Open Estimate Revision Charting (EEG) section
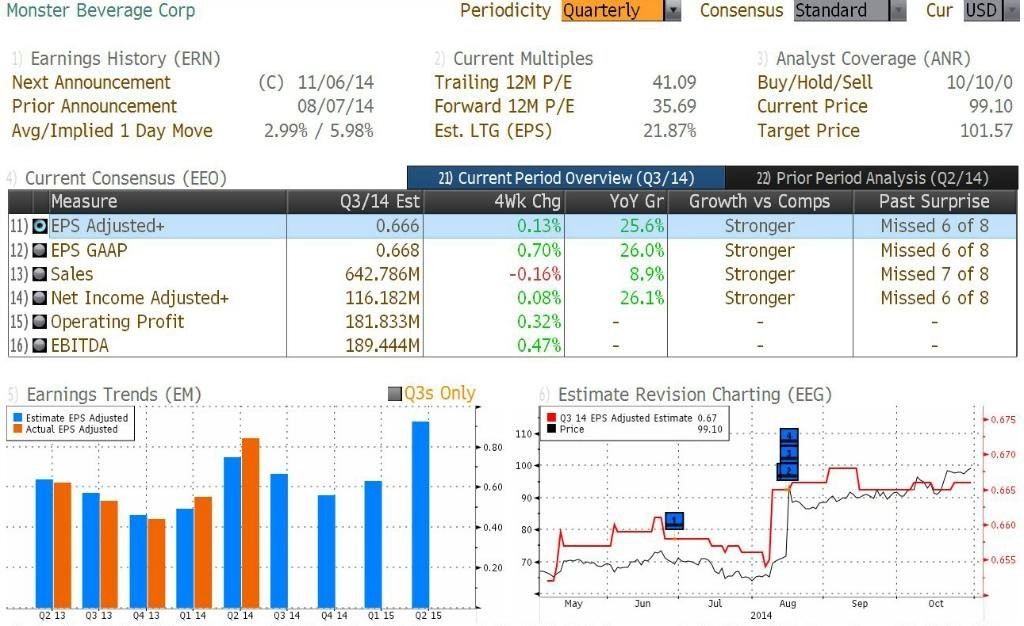The image size is (1024, 626). (x=695, y=394)
